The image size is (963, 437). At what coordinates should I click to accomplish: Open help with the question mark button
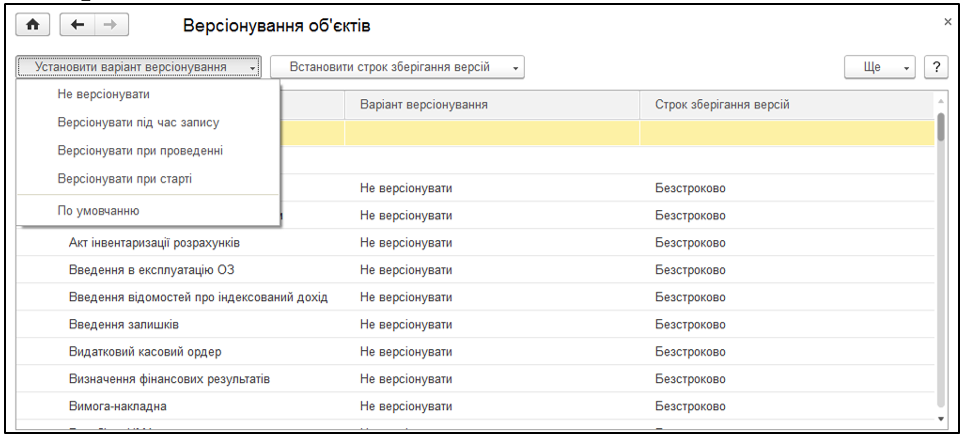[x=936, y=67]
